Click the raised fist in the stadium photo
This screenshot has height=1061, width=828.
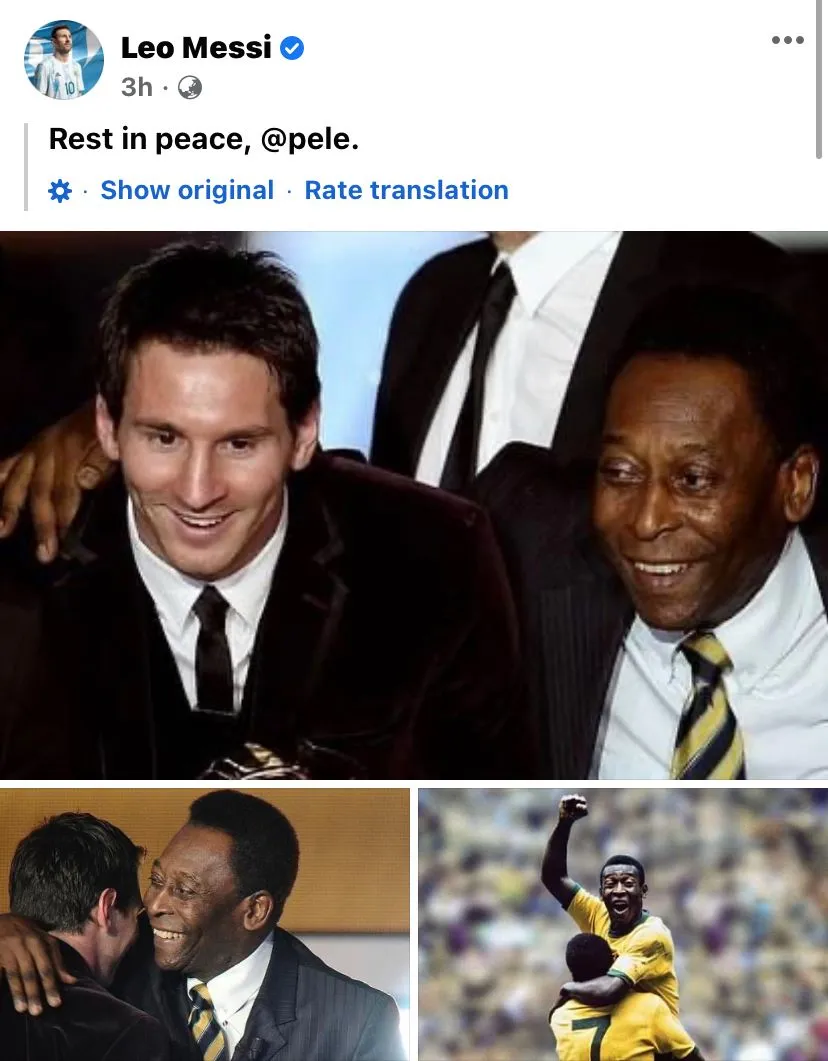point(573,807)
